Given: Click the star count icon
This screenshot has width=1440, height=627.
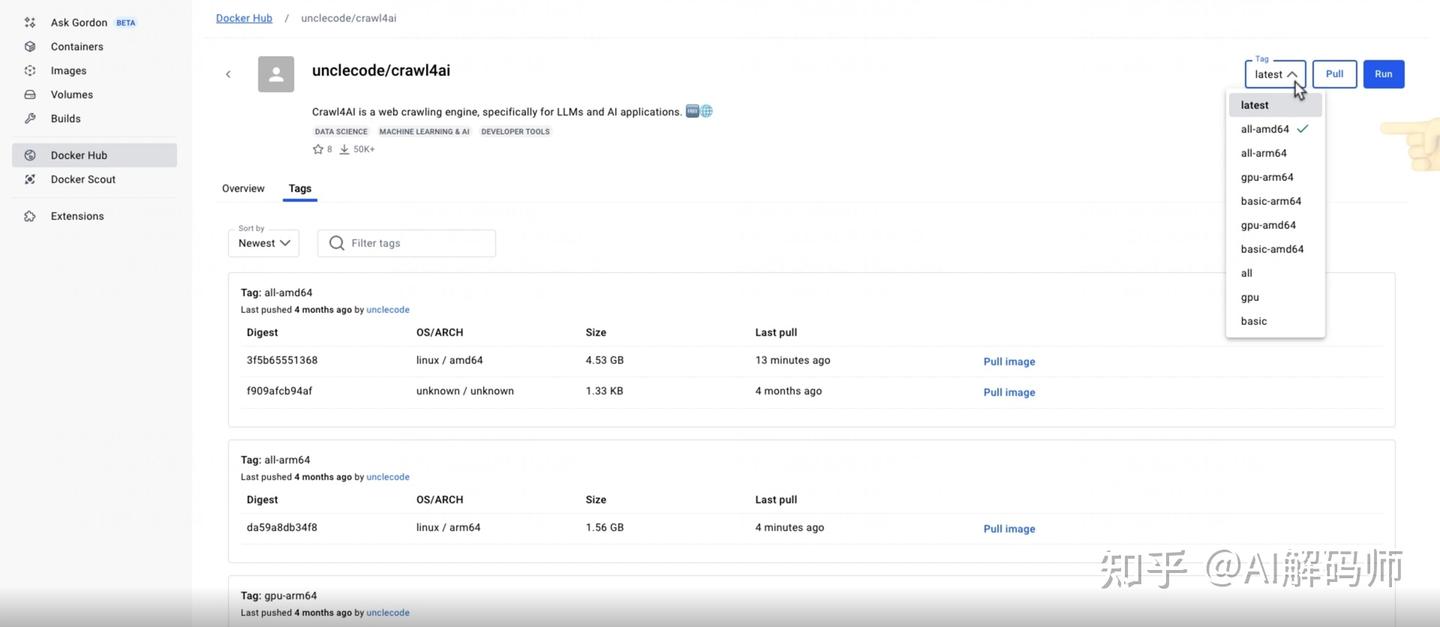Looking at the screenshot, I should pyautogui.click(x=318, y=149).
